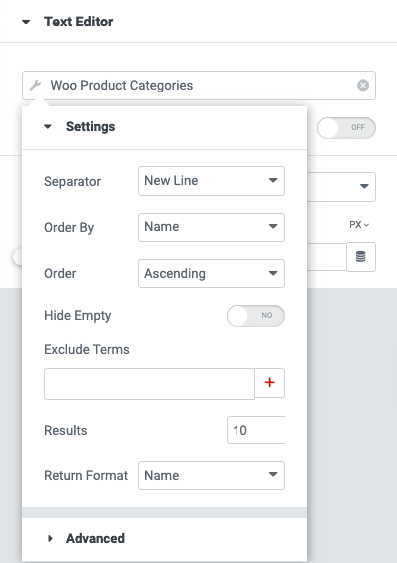This screenshot has height=563, width=397.
Task: Clear the Woo Product Categories dynamic tag
Action: point(363,85)
